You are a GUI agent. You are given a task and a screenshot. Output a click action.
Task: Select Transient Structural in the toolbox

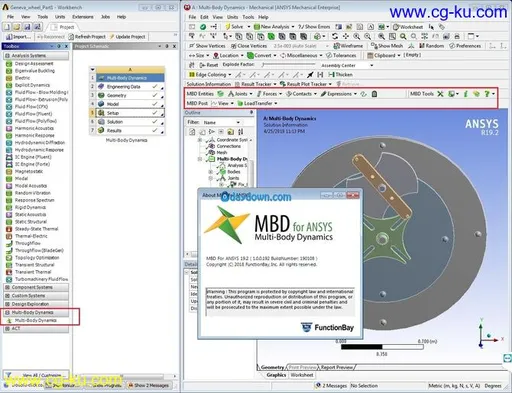[x=34, y=265]
